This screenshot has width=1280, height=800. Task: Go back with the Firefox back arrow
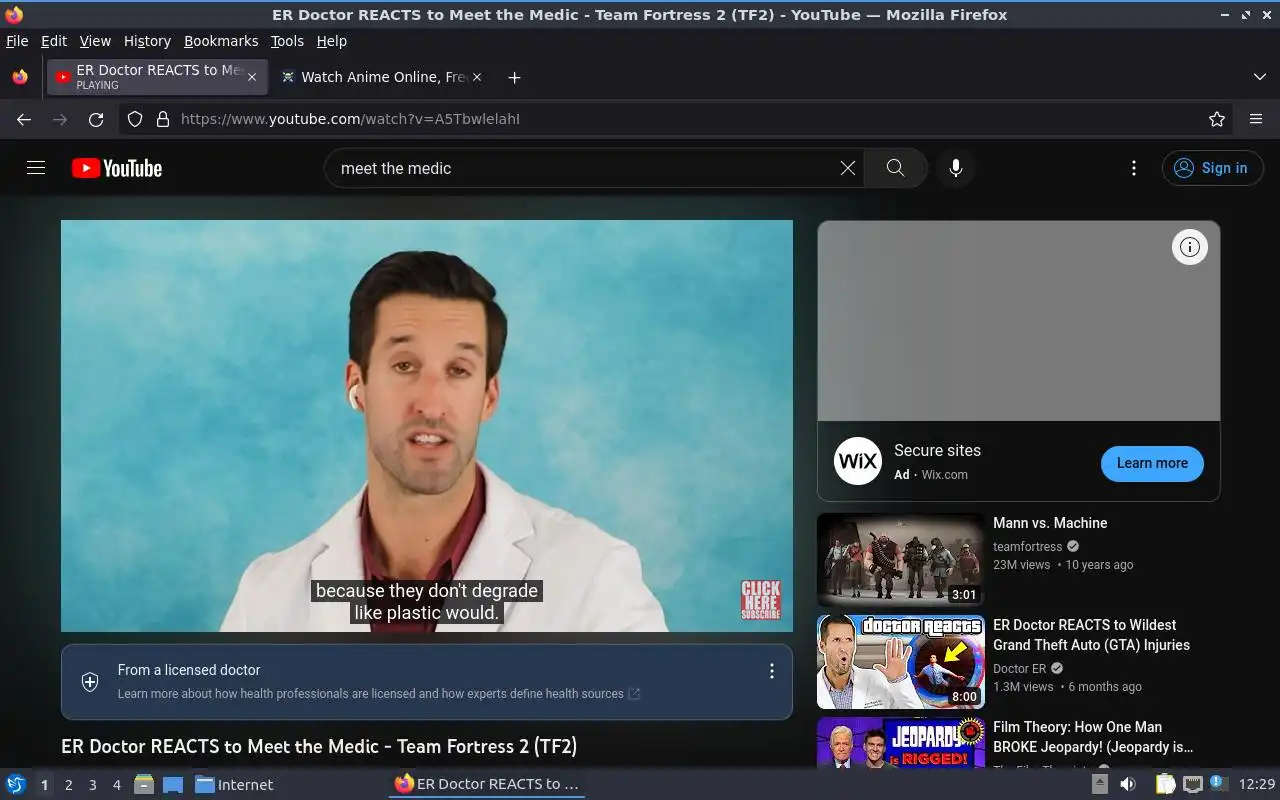click(24, 119)
